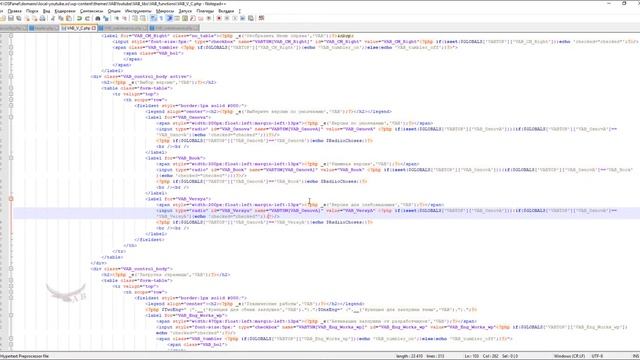Toggle Show All Characters icon
Viewport: 640px width, 360px height.
click(161, 18)
